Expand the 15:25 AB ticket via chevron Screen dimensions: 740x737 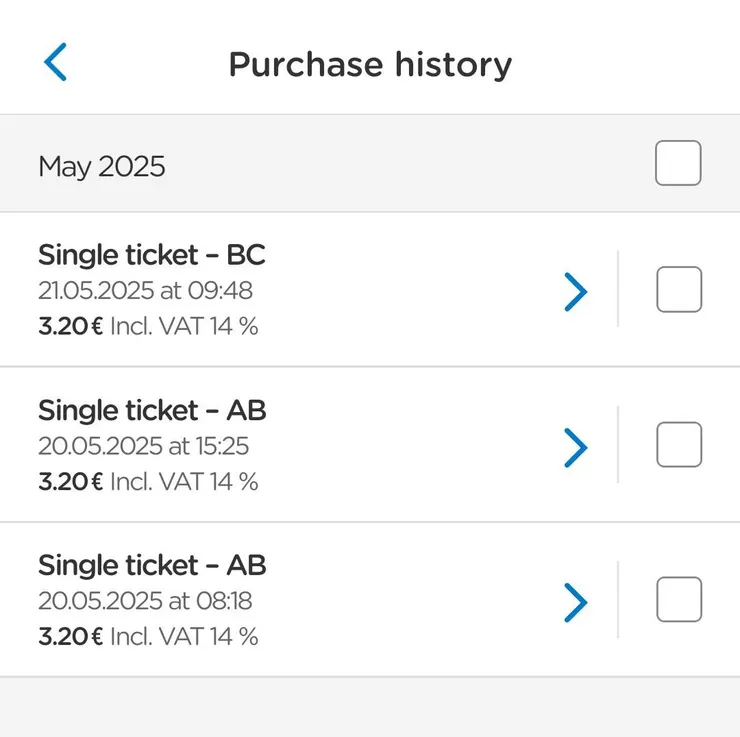(575, 447)
